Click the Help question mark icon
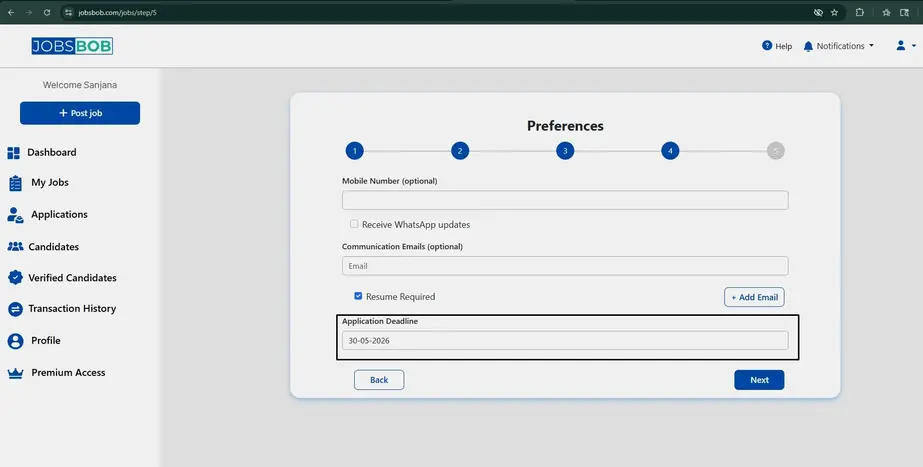 tap(767, 46)
